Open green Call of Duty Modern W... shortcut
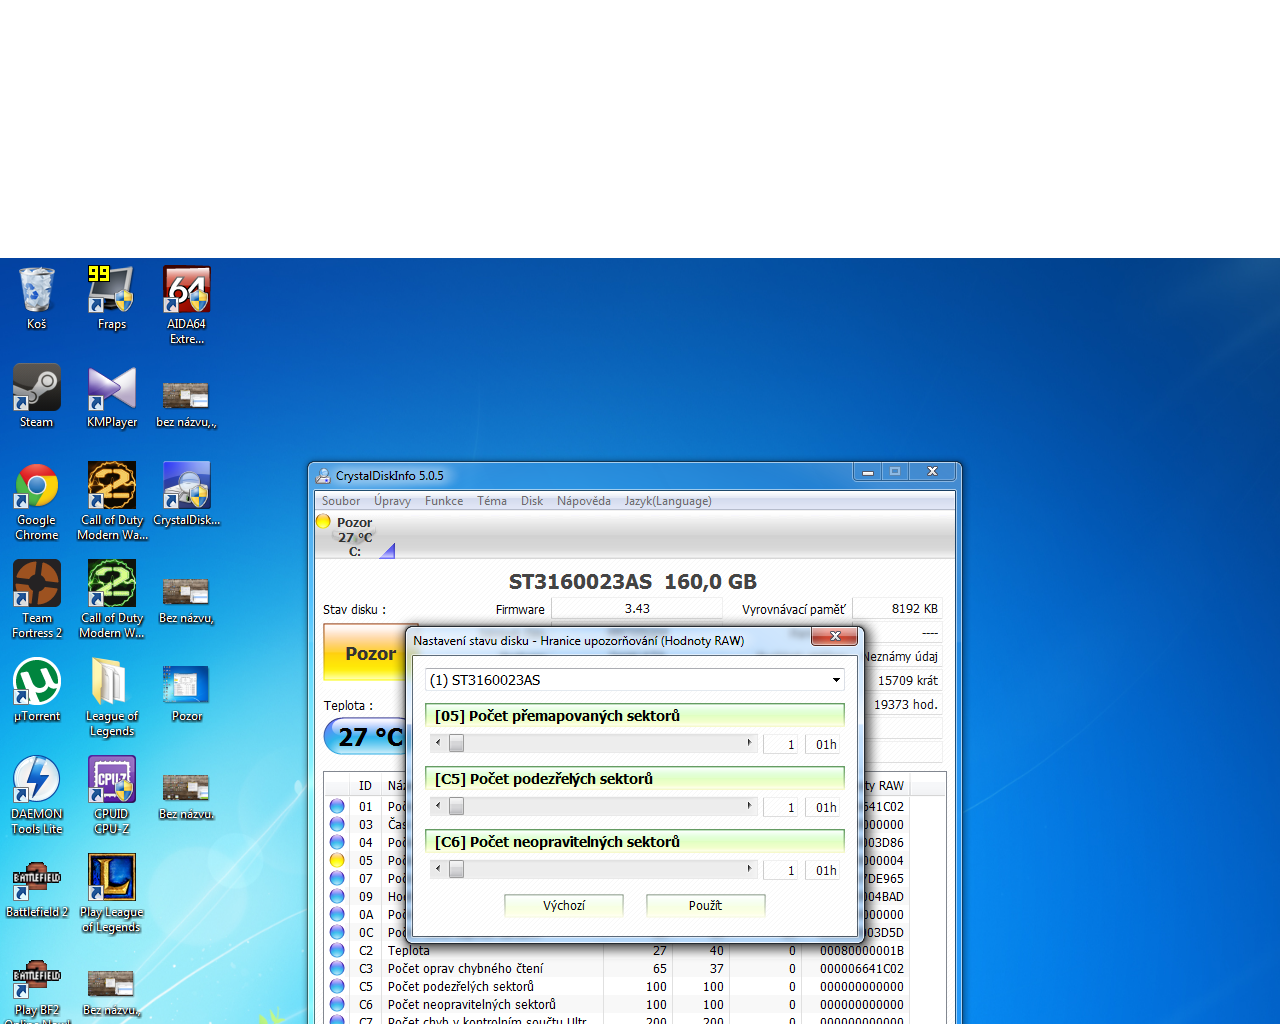The image size is (1280, 1024). [112, 599]
